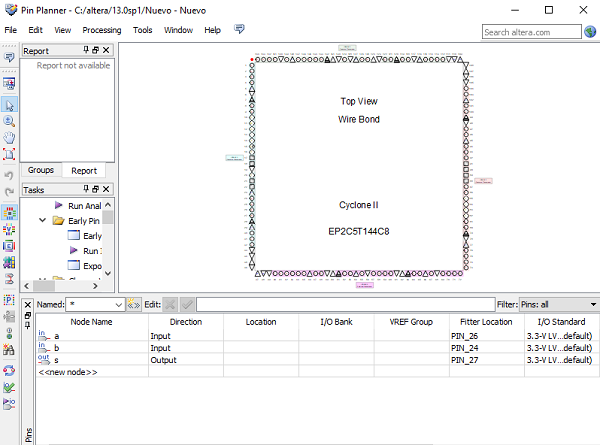The width and height of the screenshot is (600, 445).
Task: Click the Tasks horizontal scroll right arrow
Action: click(x=95, y=285)
